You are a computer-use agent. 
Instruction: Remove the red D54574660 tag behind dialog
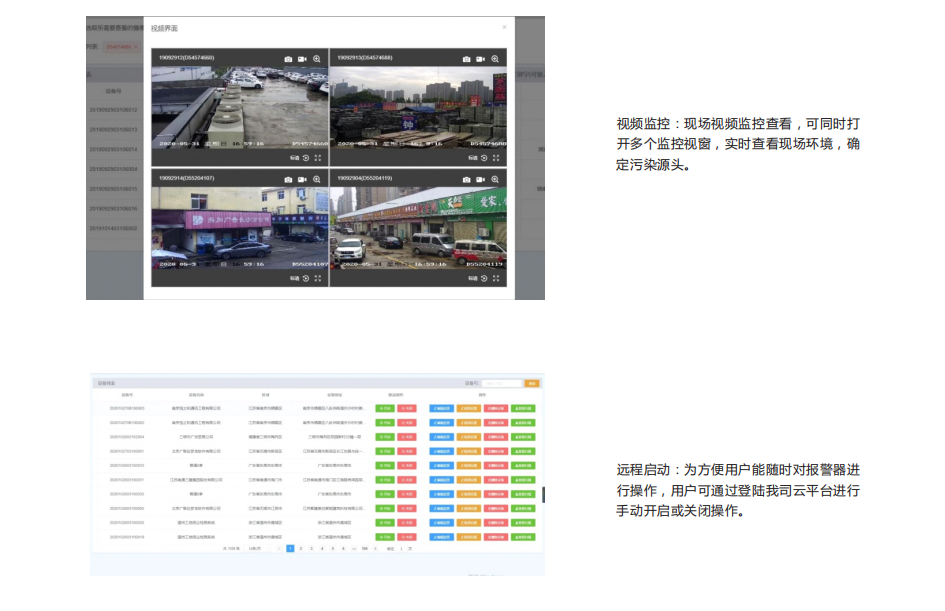coord(136,47)
